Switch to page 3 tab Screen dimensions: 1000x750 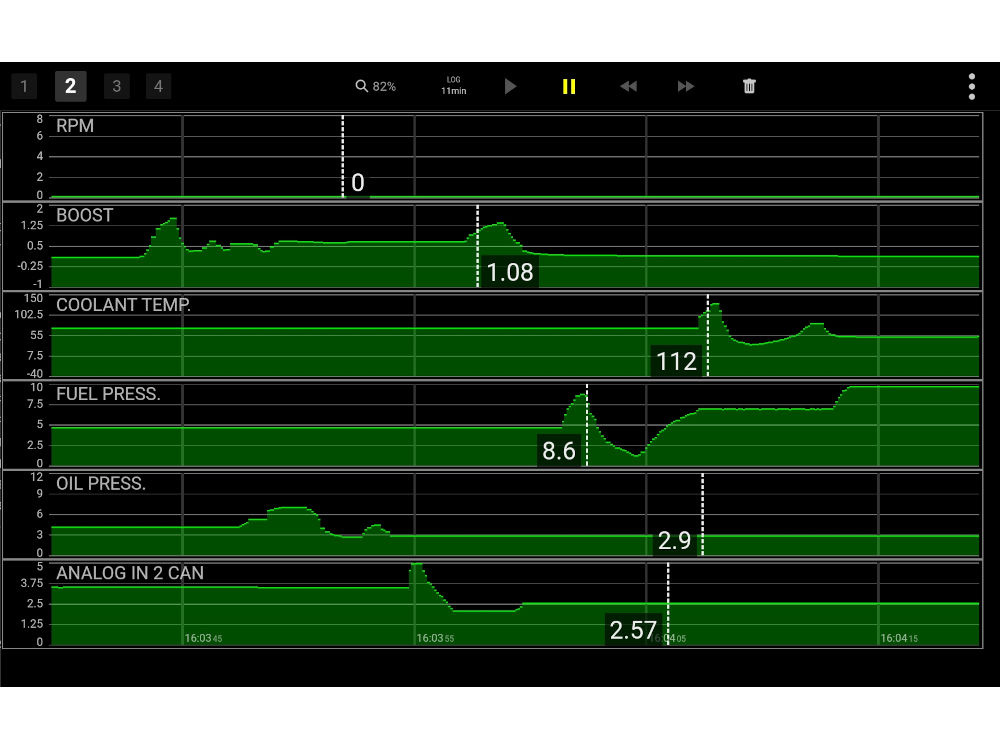pos(116,87)
